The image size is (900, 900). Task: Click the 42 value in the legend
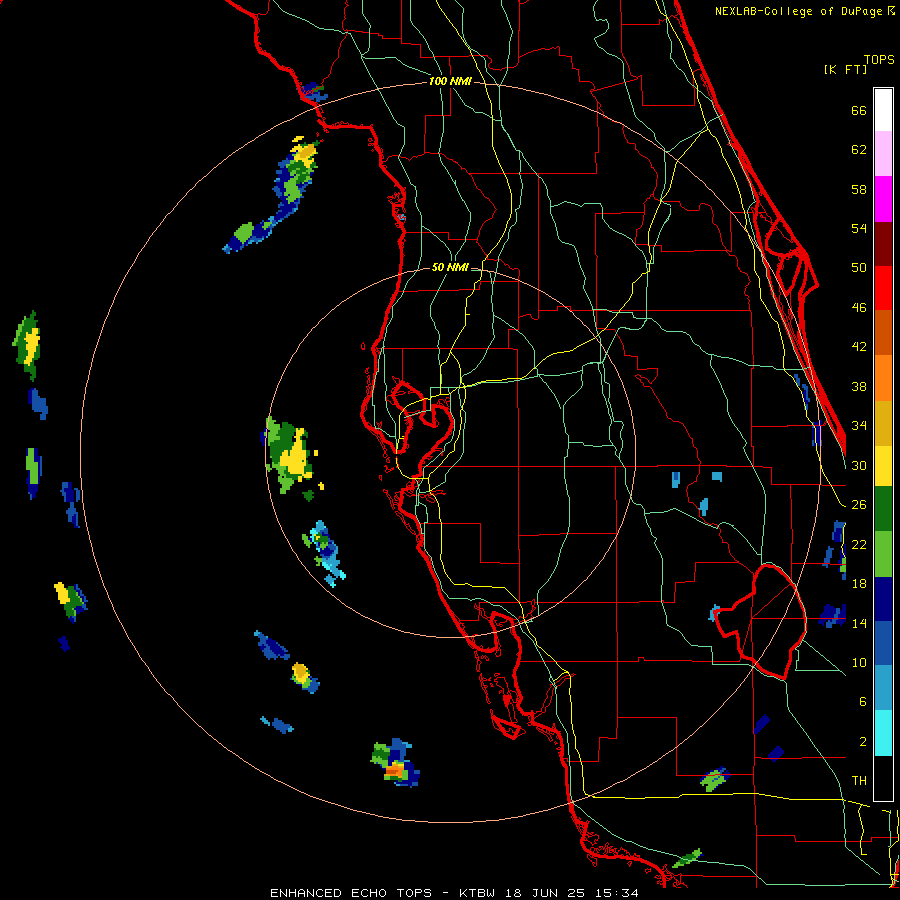[859, 347]
